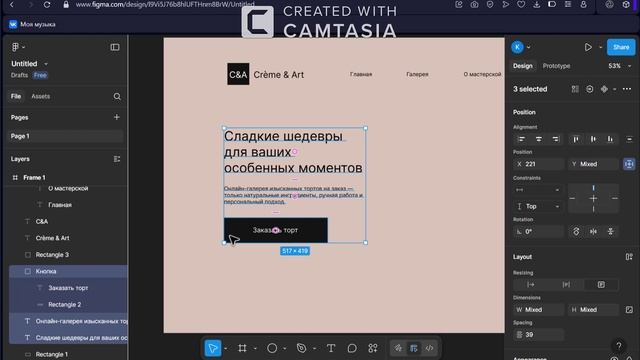Expand the Frame tool options arrow

click(255, 349)
